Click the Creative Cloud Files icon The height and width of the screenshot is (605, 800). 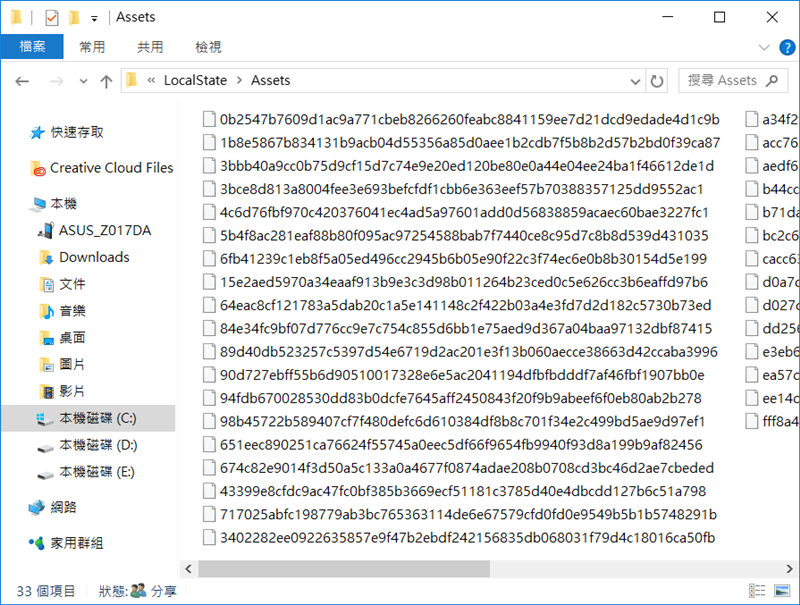tap(38, 168)
